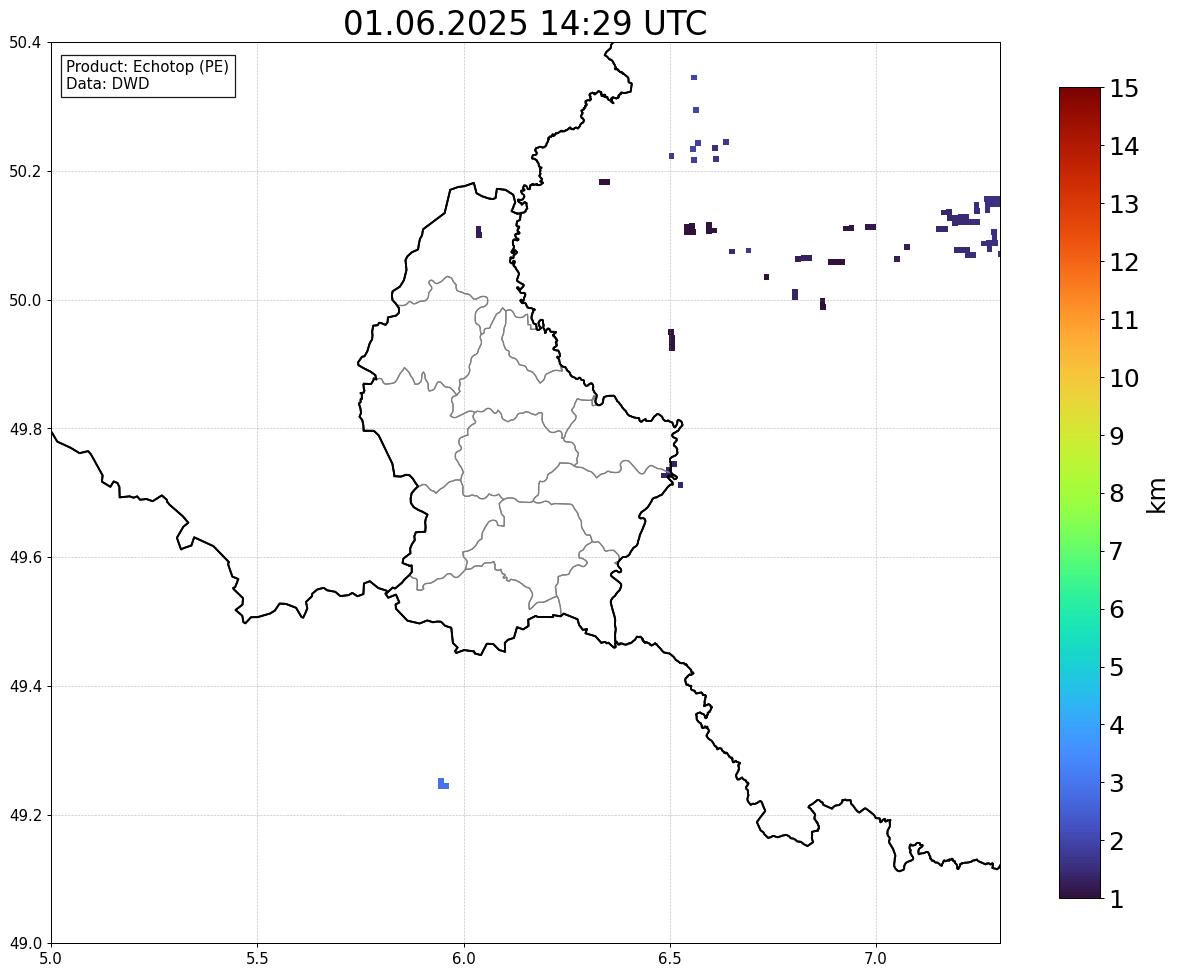The image size is (1178, 976).
Task: Click the blue echo pixel near 49.25 latitude
Action: [443, 784]
